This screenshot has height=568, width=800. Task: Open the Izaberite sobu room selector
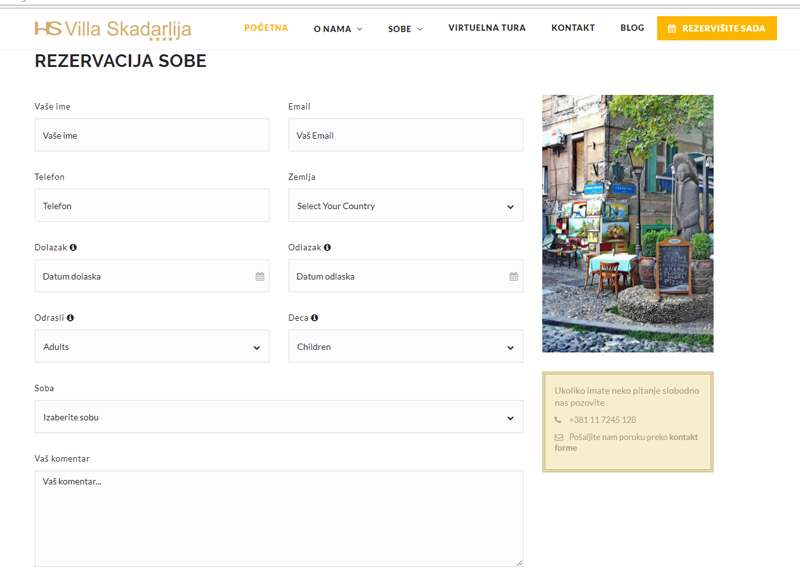[x=278, y=417]
